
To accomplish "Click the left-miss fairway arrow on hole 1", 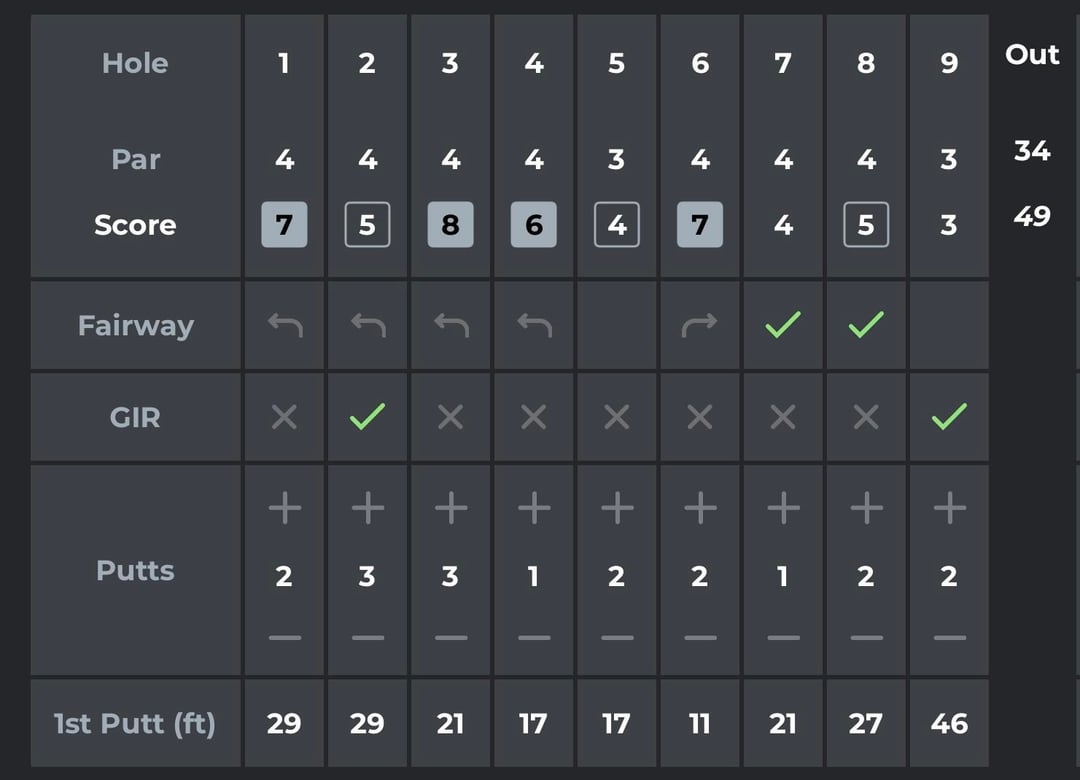I will [x=284, y=325].
